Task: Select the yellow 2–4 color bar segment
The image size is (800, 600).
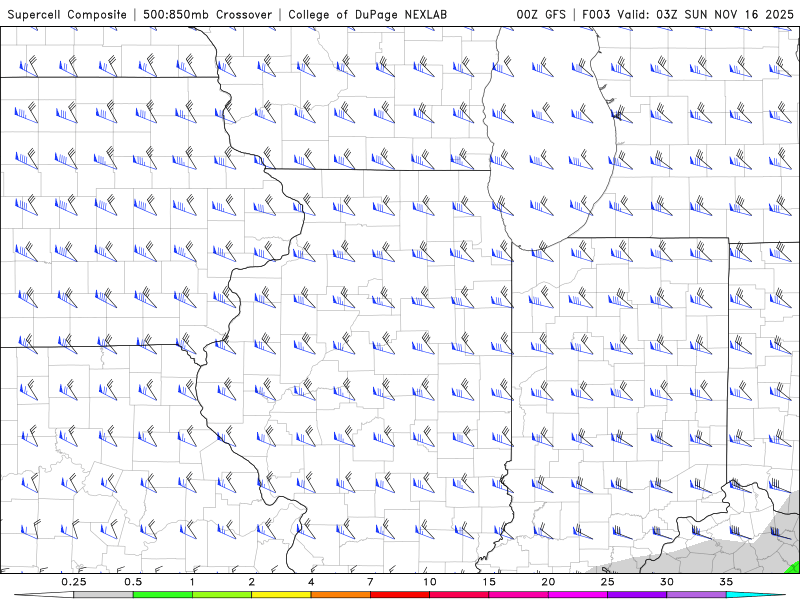Action: point(281,595)
